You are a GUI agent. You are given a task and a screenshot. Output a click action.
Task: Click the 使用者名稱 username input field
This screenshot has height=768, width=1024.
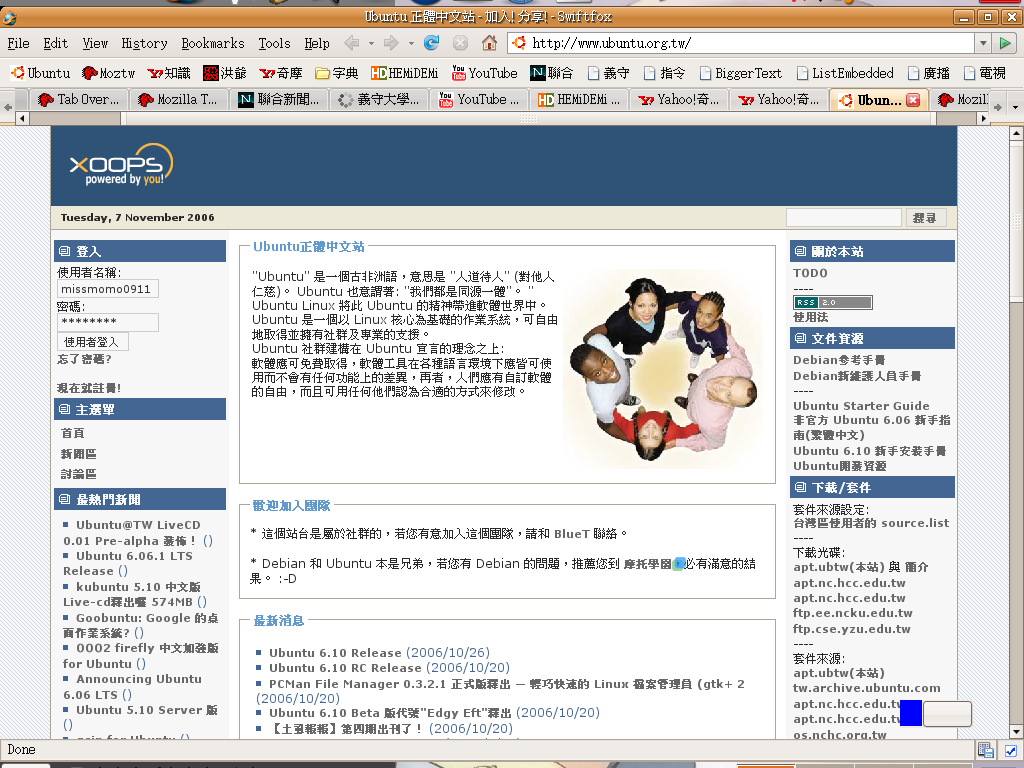coord(107,289)
